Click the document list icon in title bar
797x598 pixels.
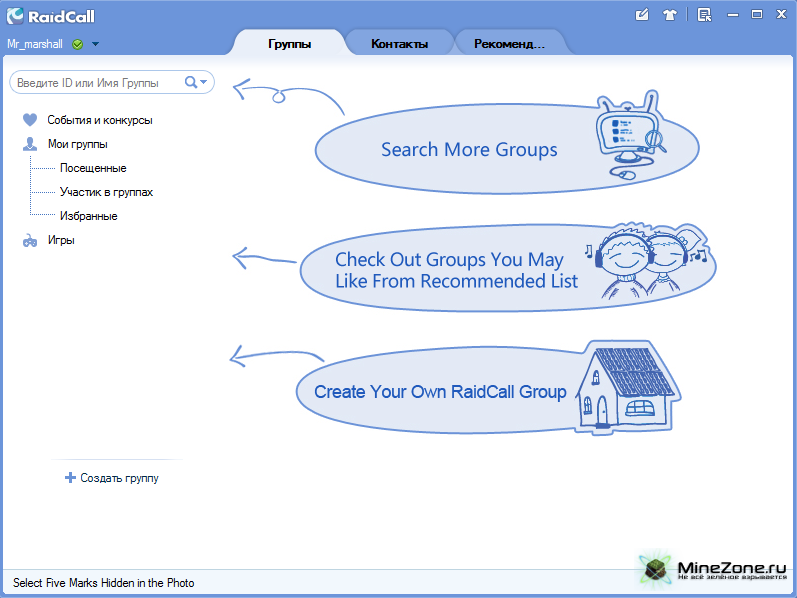[704, 14]
